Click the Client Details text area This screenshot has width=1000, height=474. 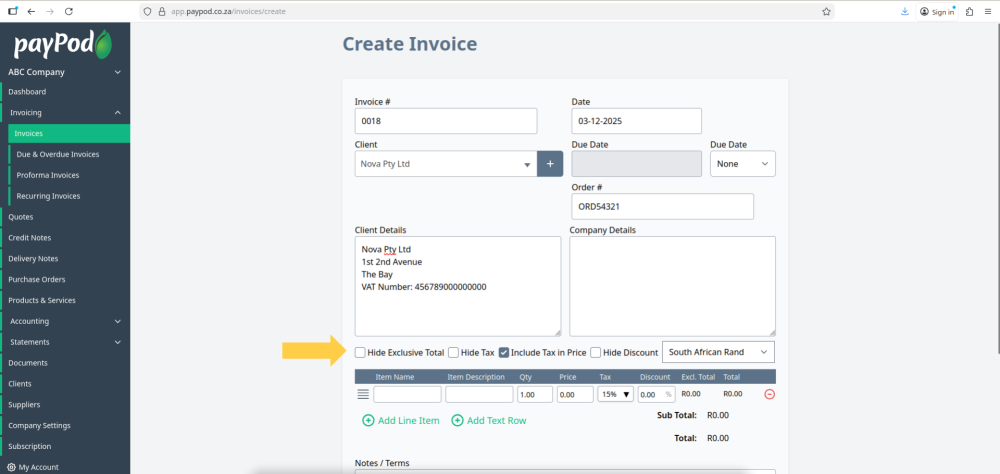click(x=458, y=286)
